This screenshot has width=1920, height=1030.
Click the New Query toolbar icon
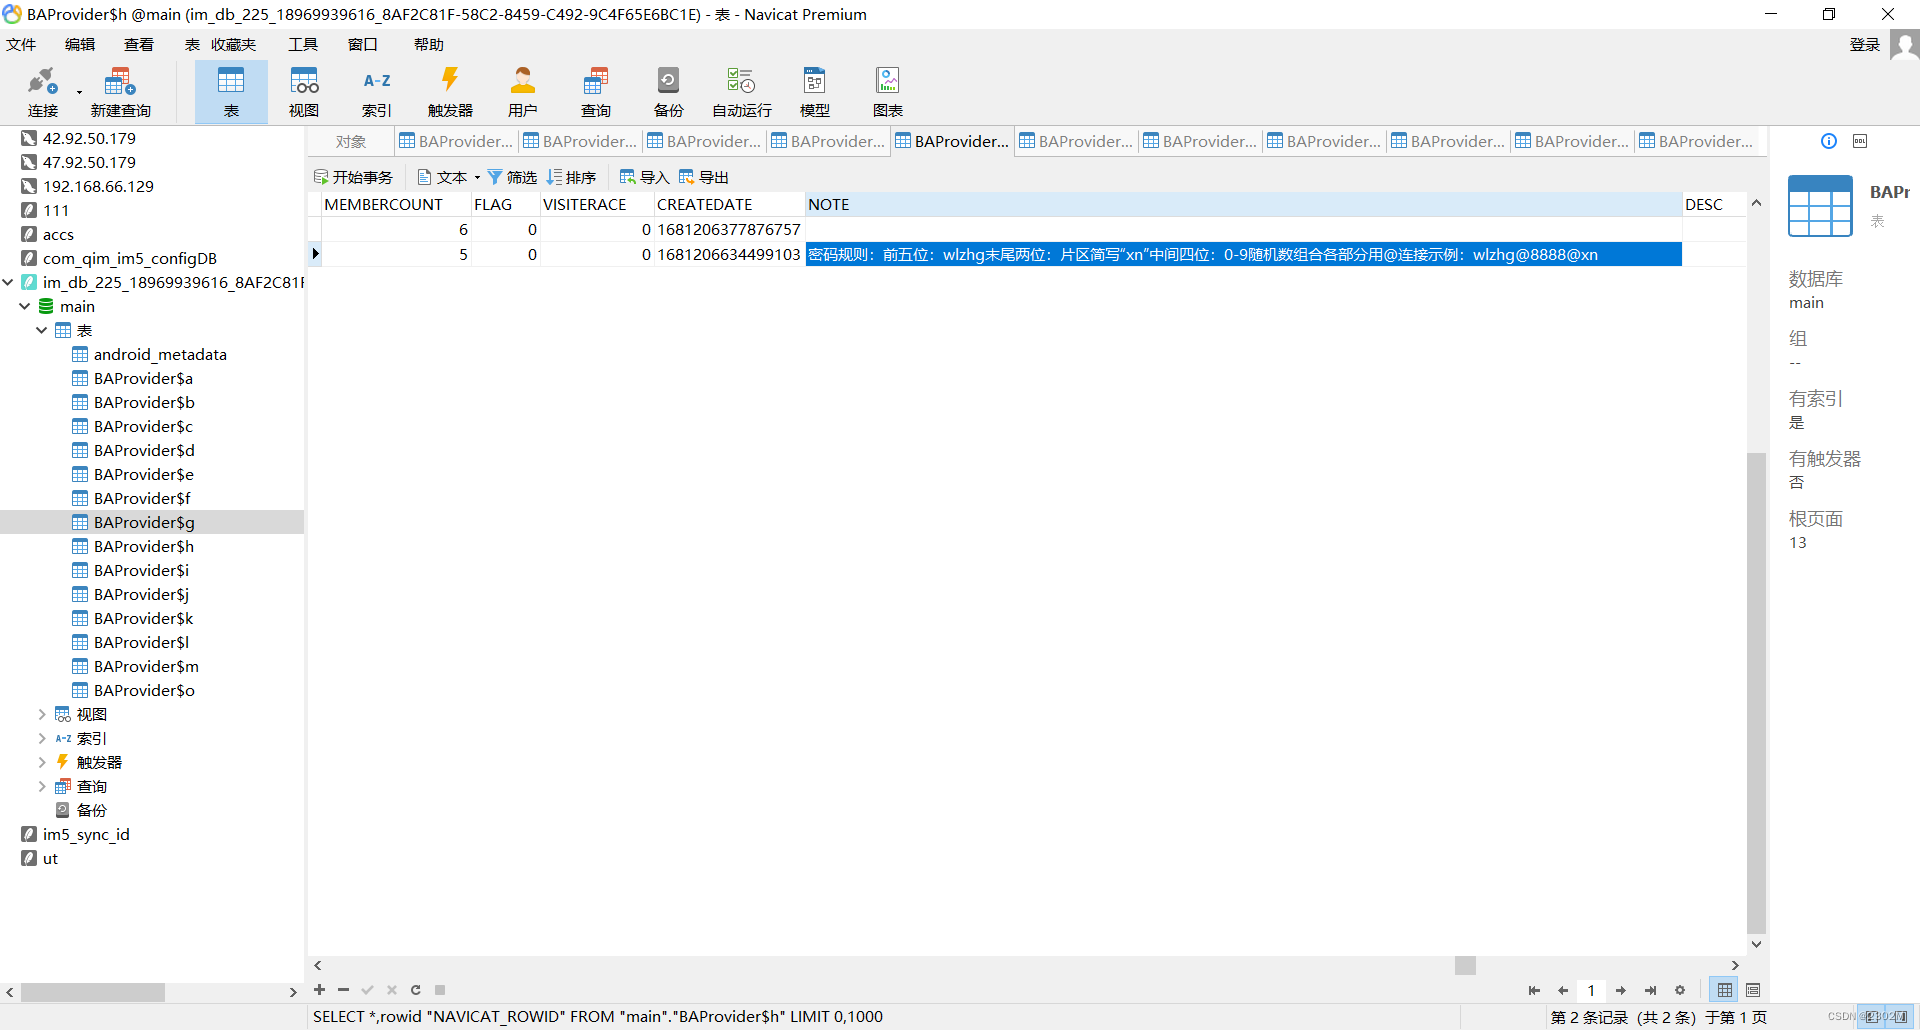coord(120,92)
